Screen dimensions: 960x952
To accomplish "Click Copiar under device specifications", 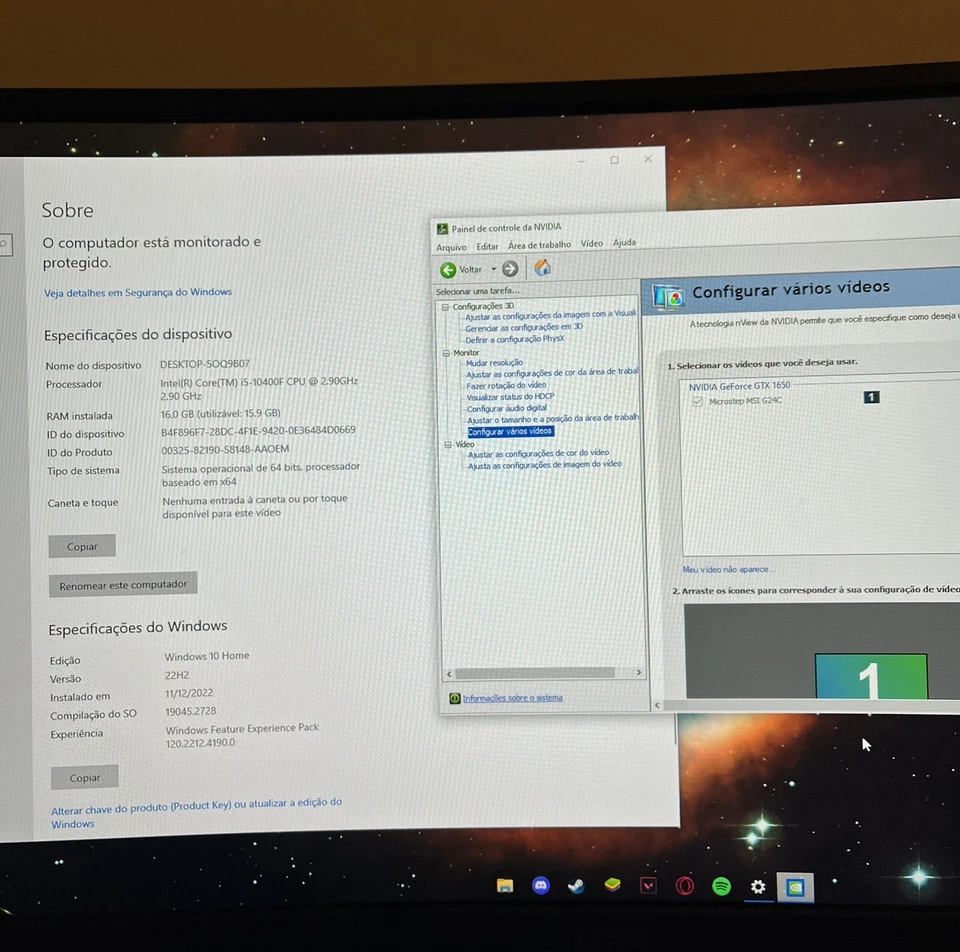I will [x=82, y=546].
